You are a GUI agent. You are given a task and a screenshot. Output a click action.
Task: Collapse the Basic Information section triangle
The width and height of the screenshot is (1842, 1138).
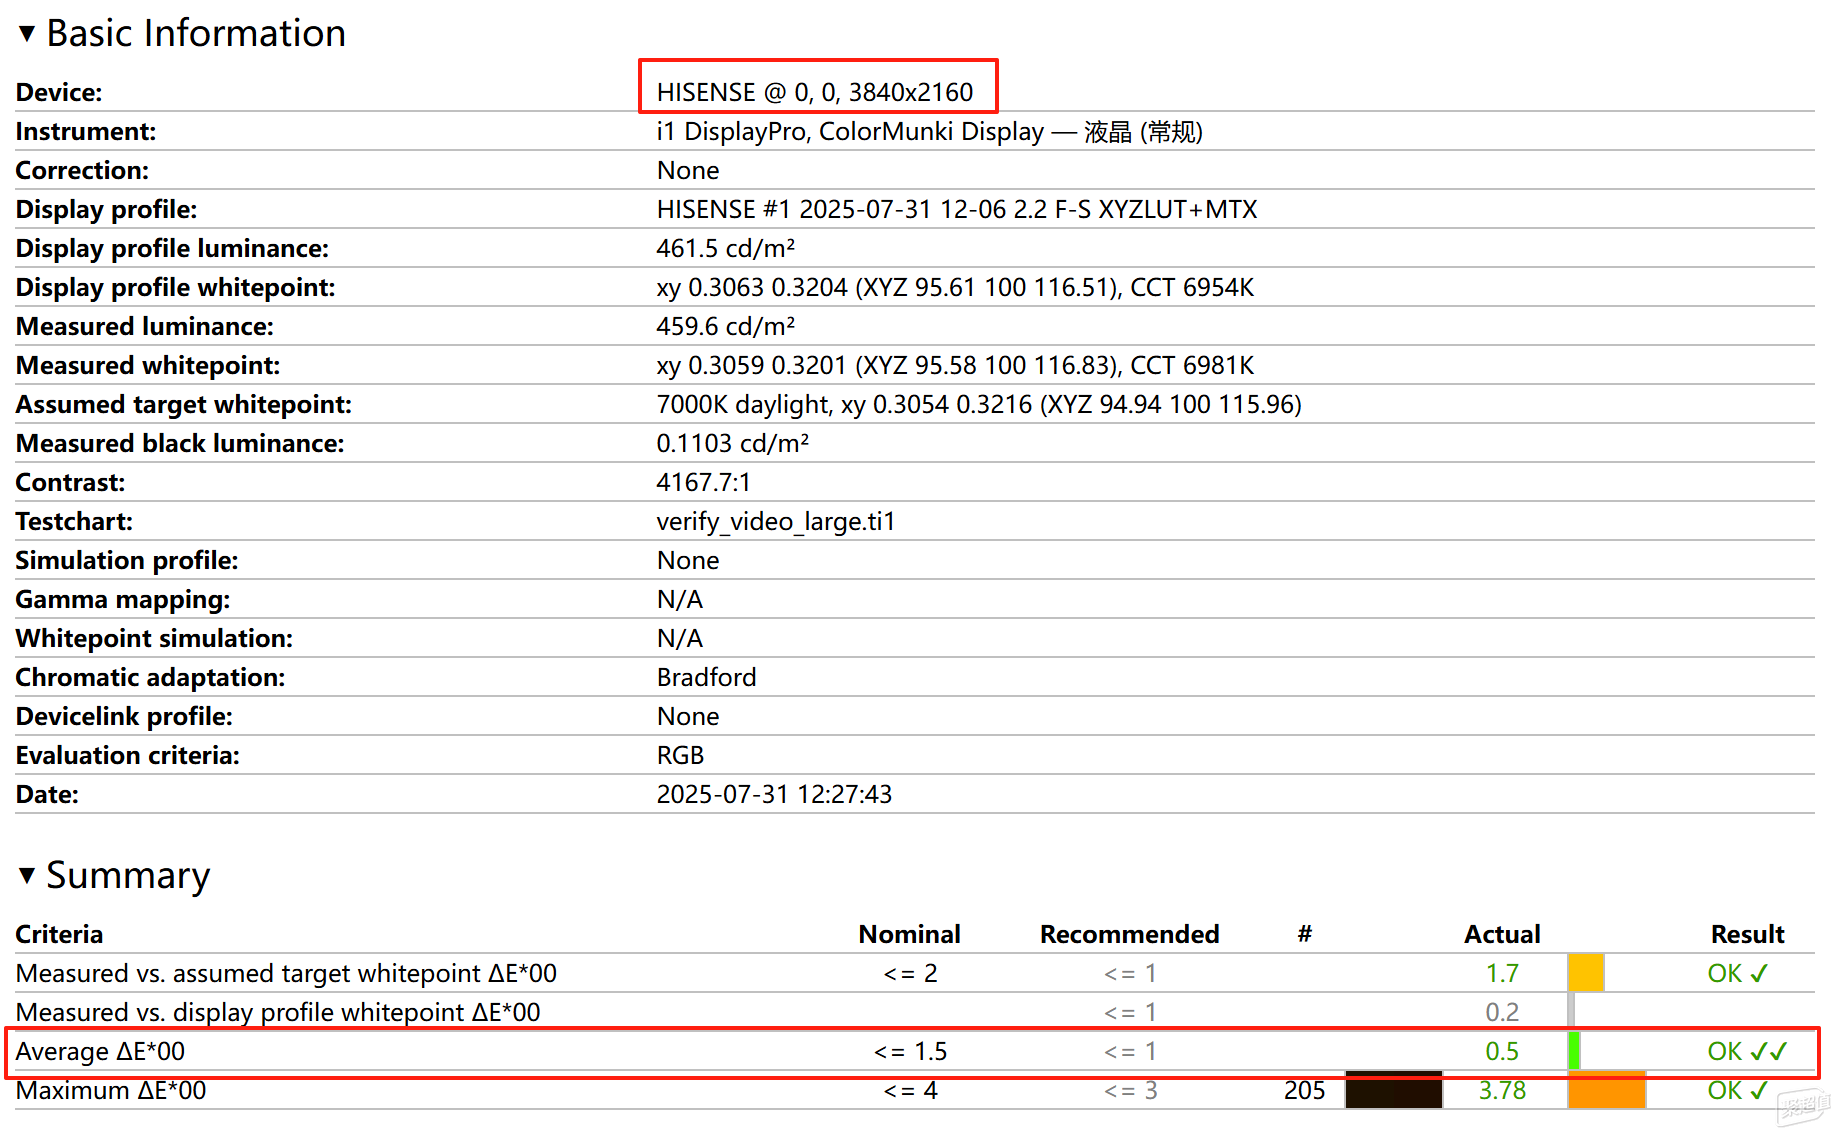pyautogui.click(x=27, y=34)
